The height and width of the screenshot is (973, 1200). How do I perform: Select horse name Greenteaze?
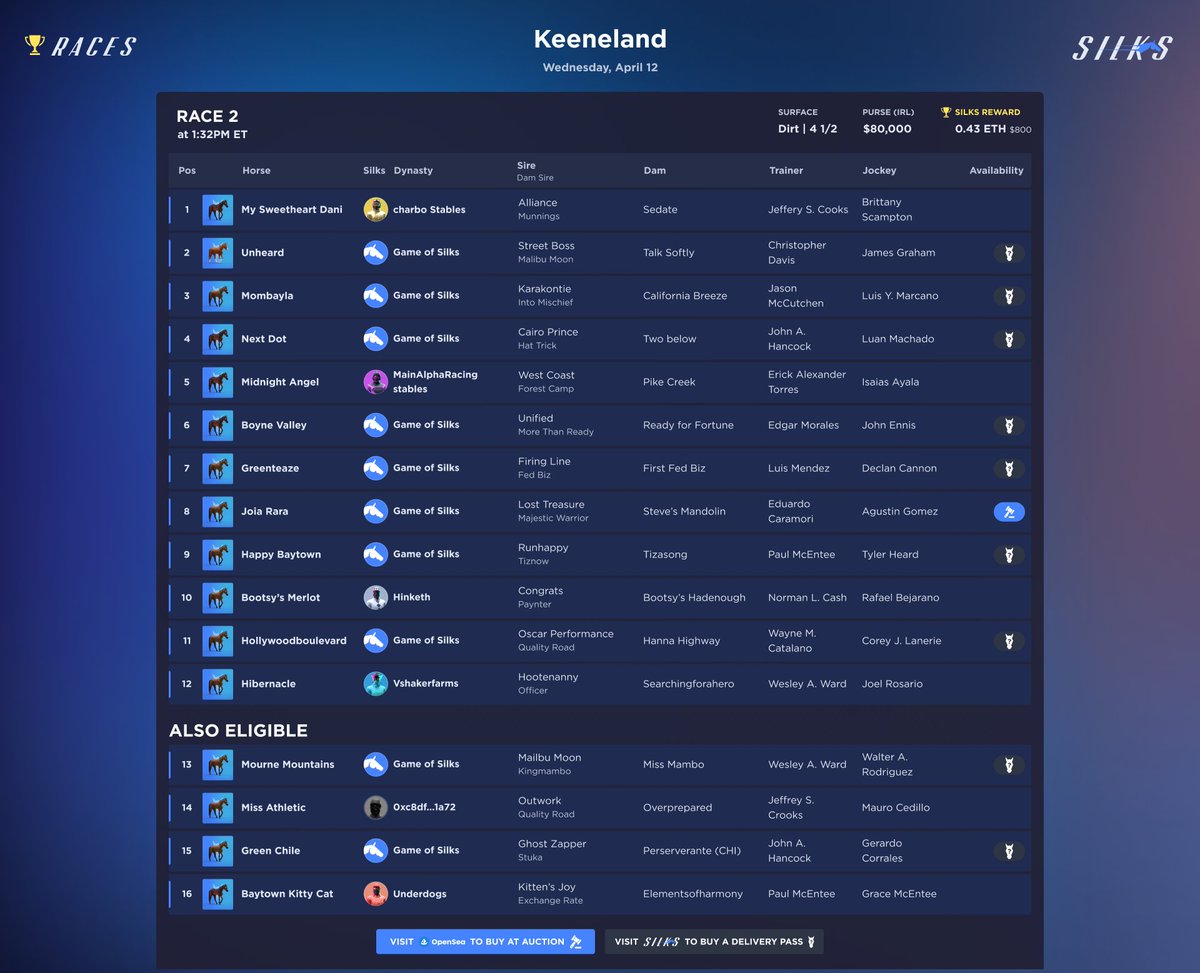[x=270, y=468]
